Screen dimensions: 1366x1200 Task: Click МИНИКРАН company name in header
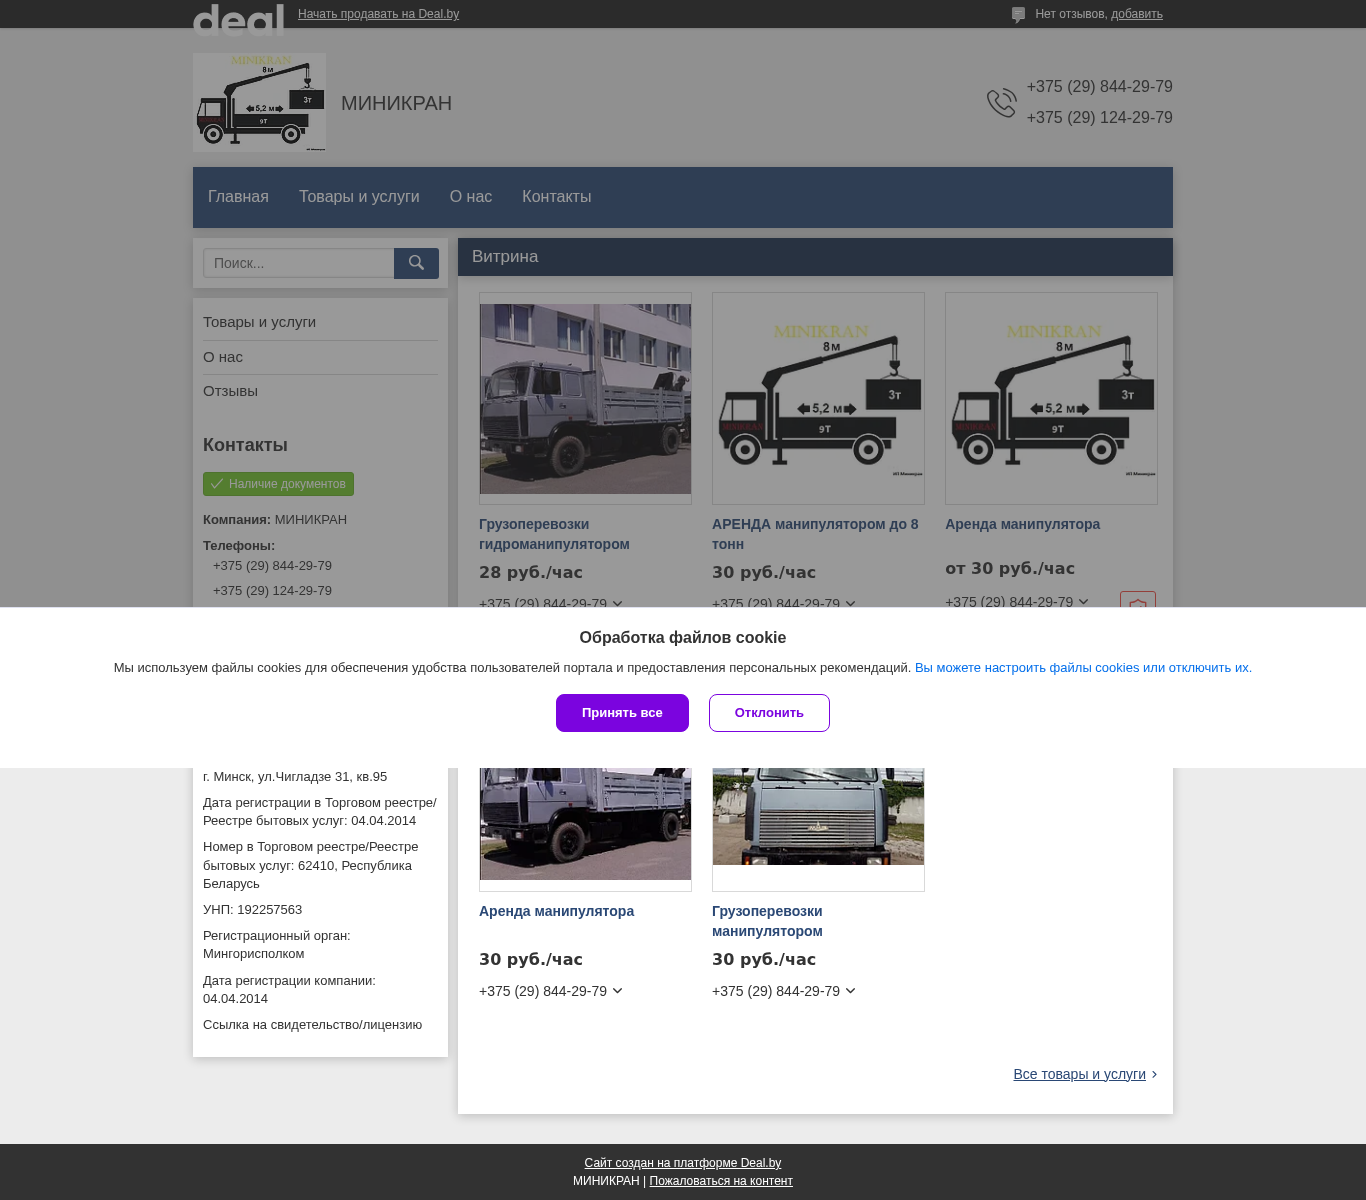point(396,103)
